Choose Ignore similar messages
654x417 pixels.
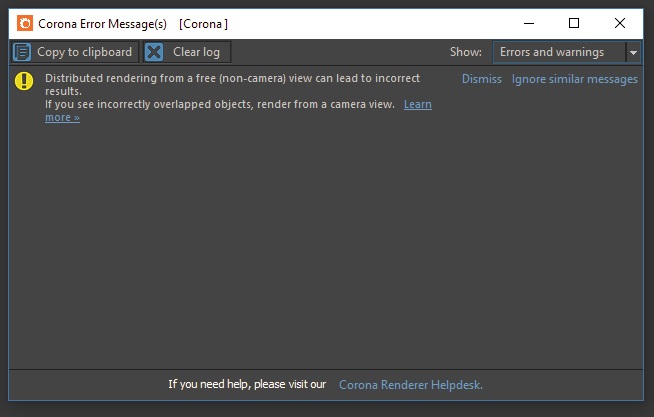[x=574, y=79]
